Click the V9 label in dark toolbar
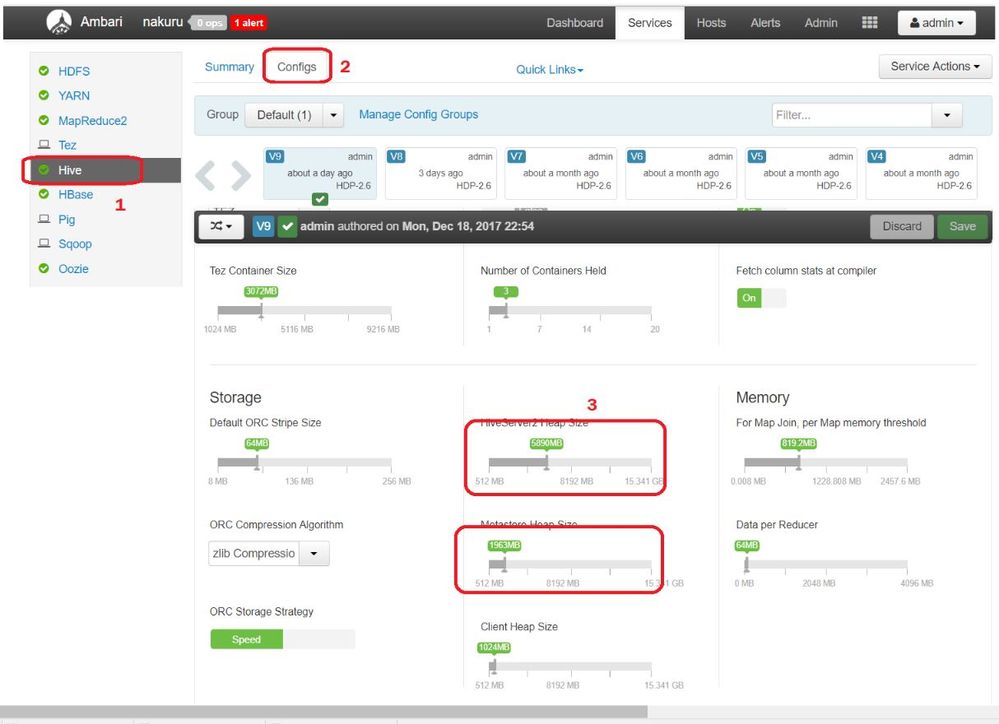The width and height of the screenshot is (999, 724). coord(263,226)
